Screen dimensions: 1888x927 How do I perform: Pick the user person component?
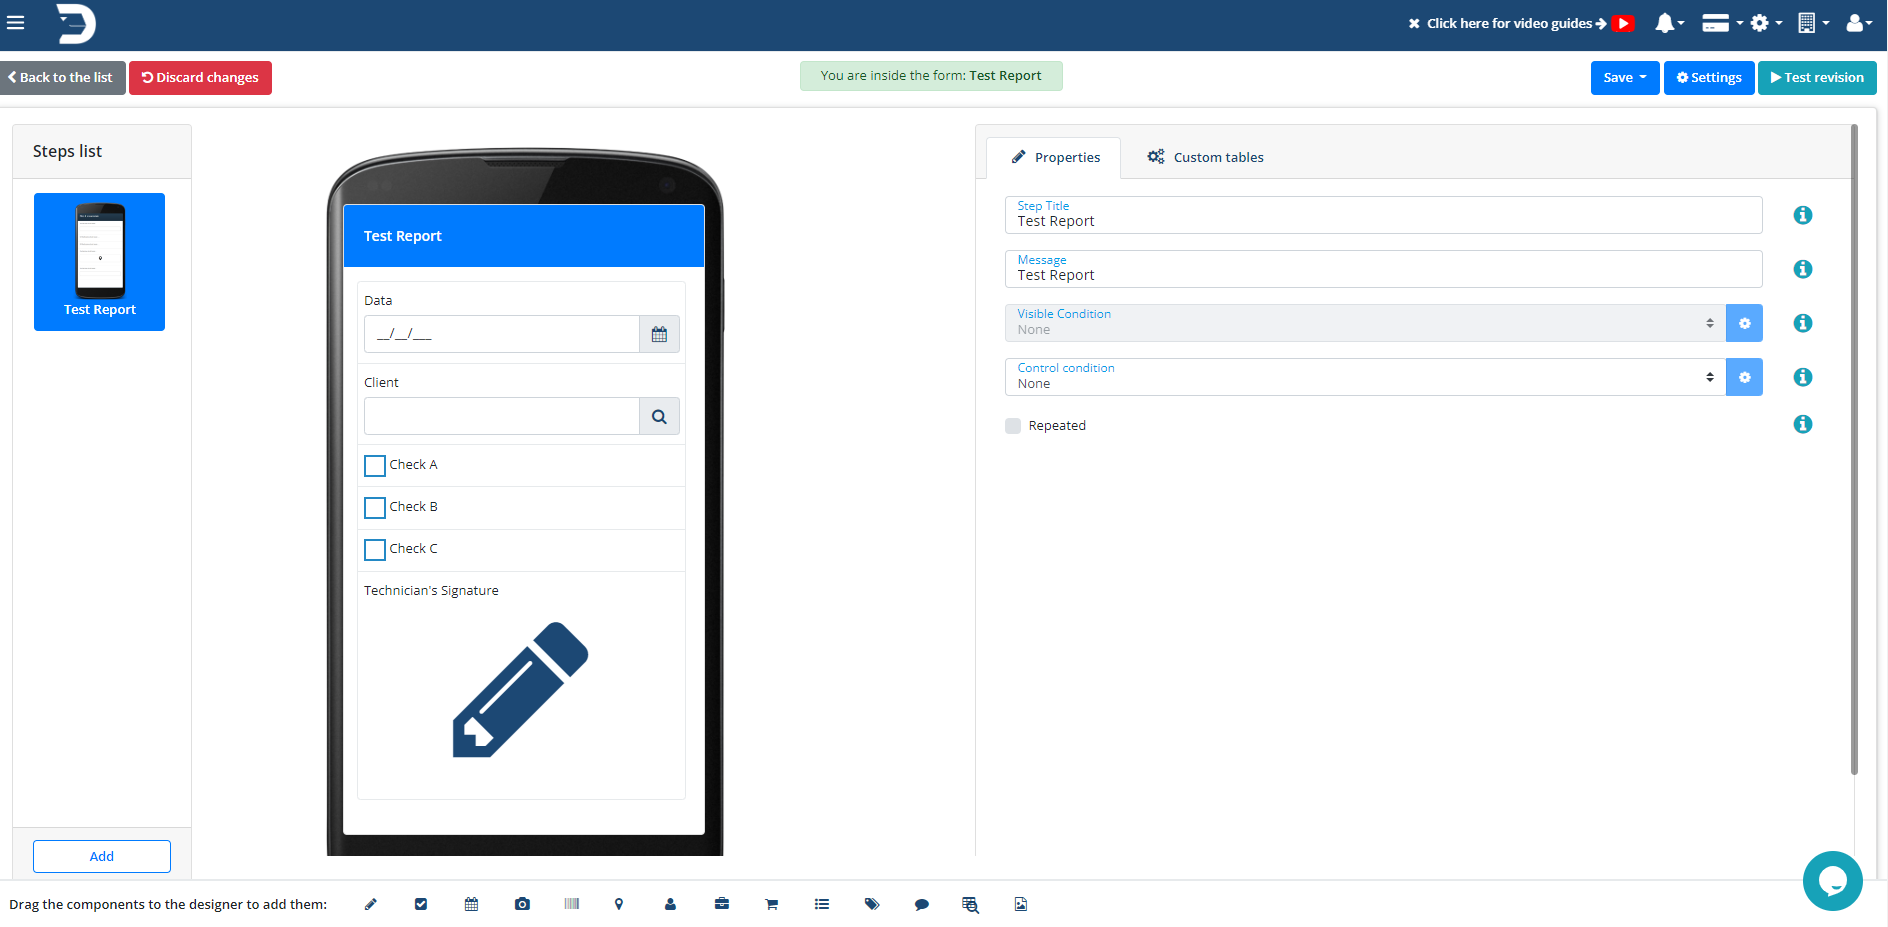pos(670,904)
